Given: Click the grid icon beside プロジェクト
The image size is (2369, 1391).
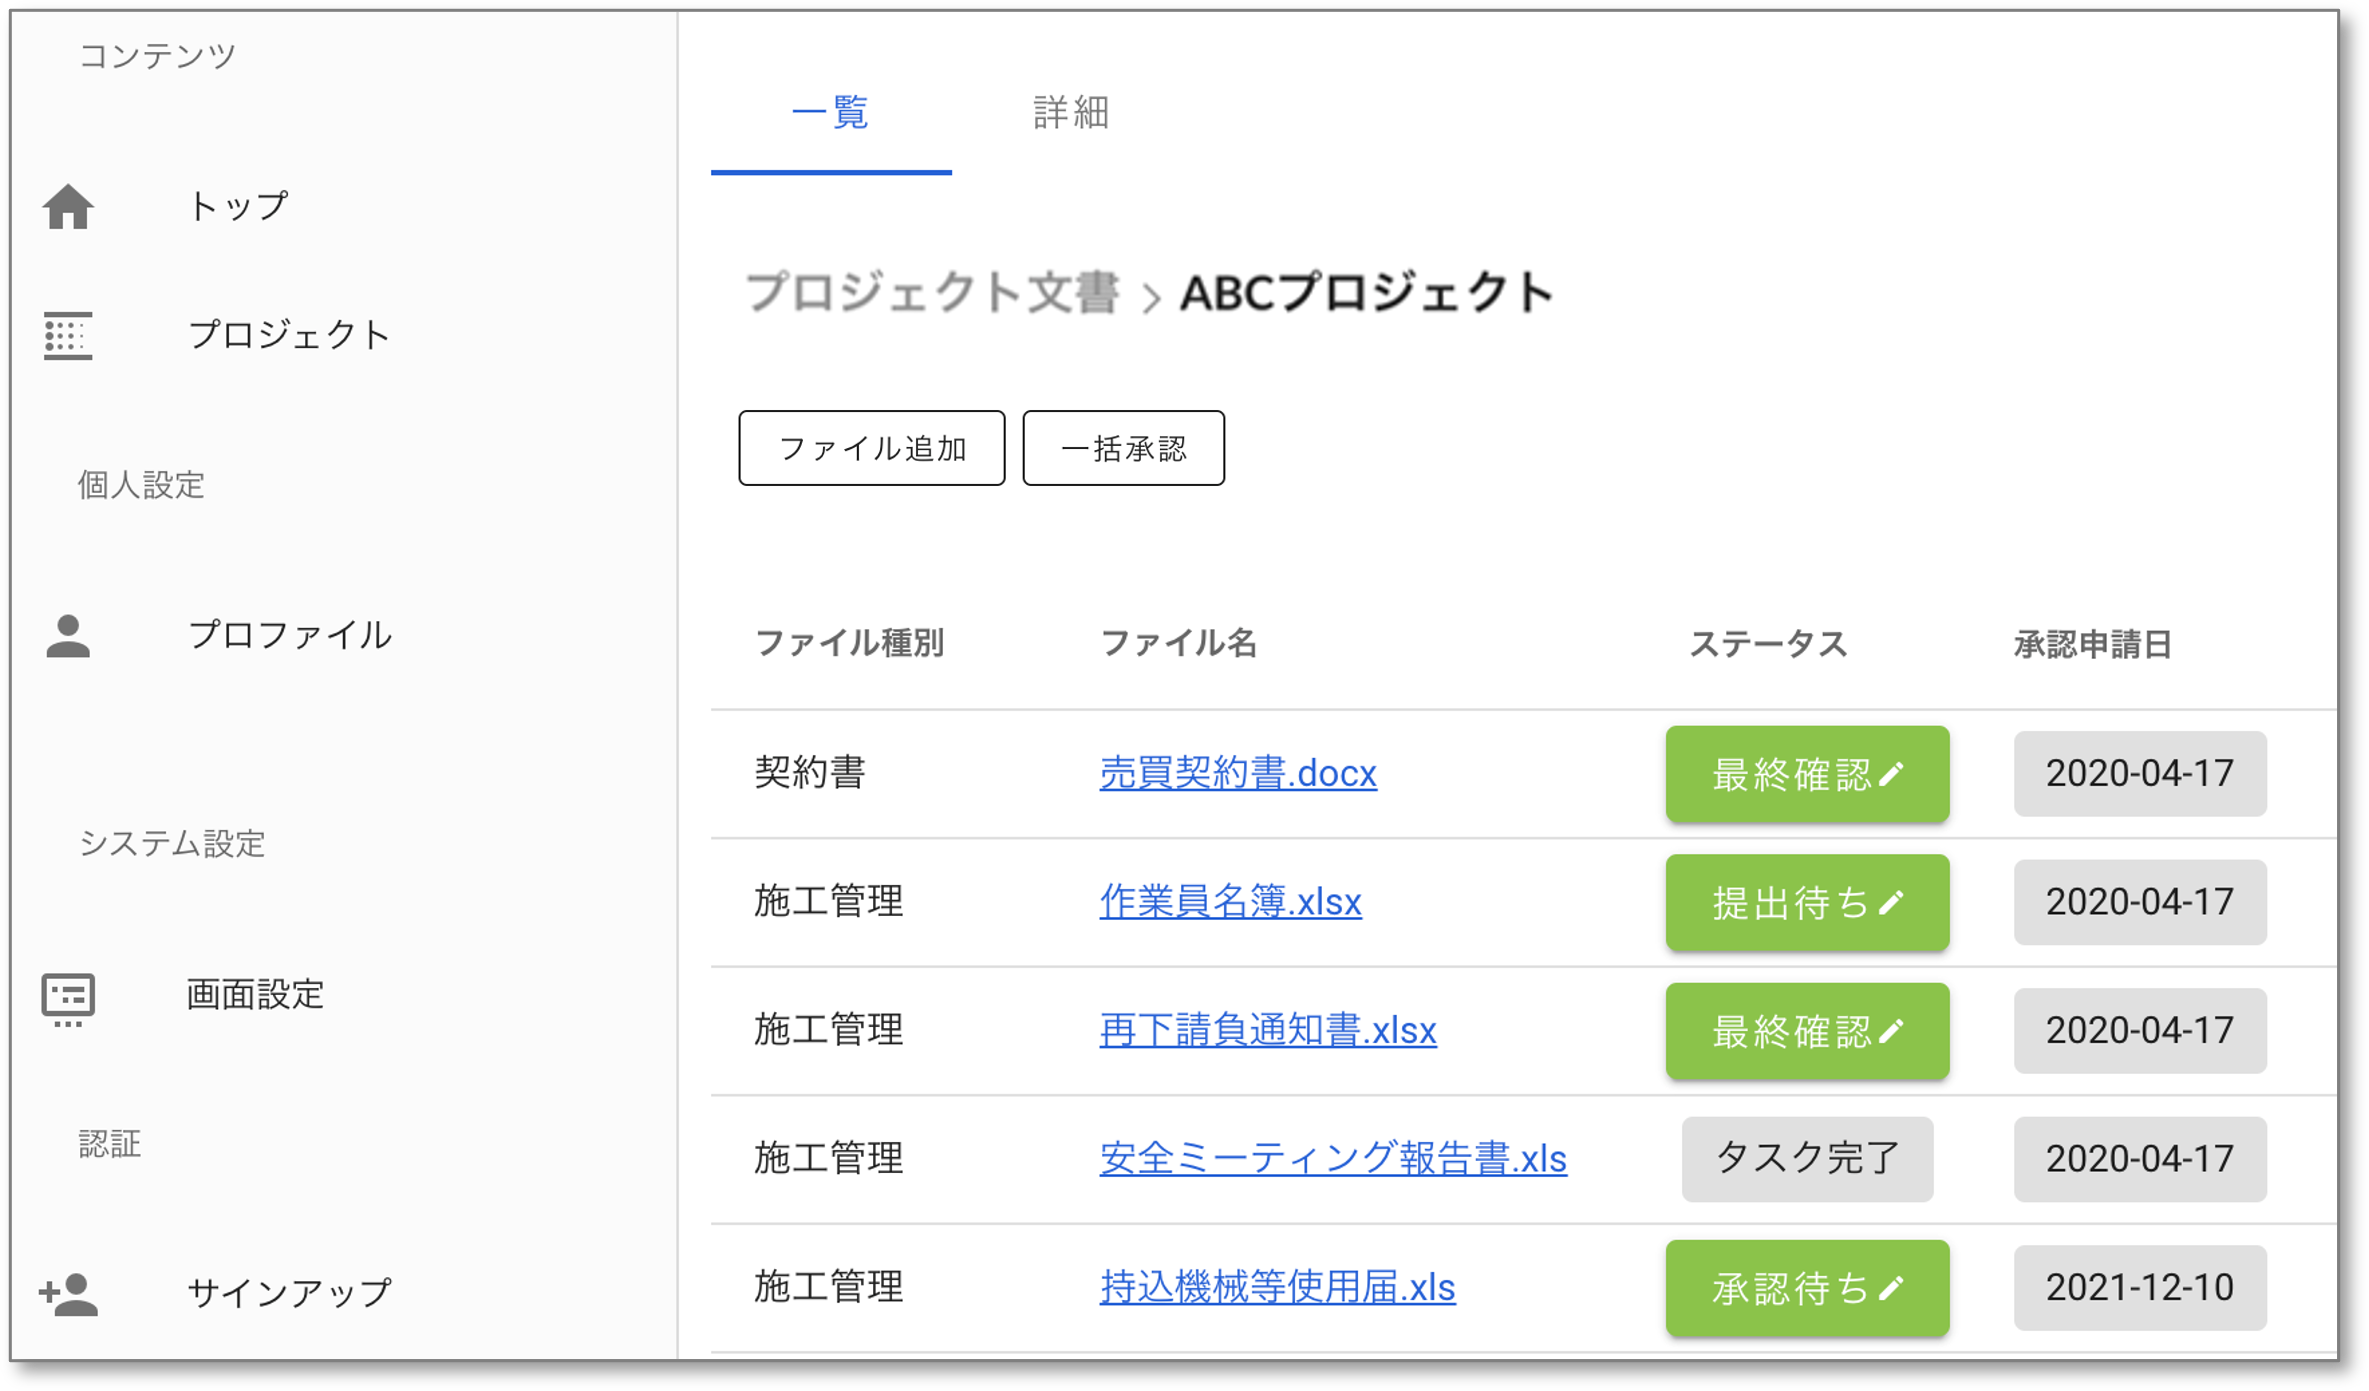Looking at the screenshot, I should [68, 335].
